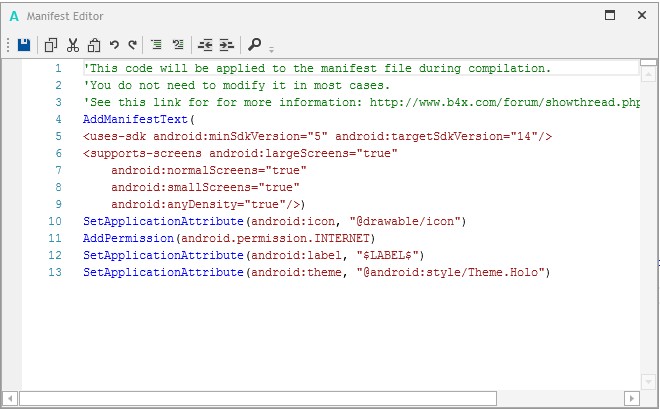
Task: Click the AddPermission INTERNET line
Action: (x=228, y=238)
